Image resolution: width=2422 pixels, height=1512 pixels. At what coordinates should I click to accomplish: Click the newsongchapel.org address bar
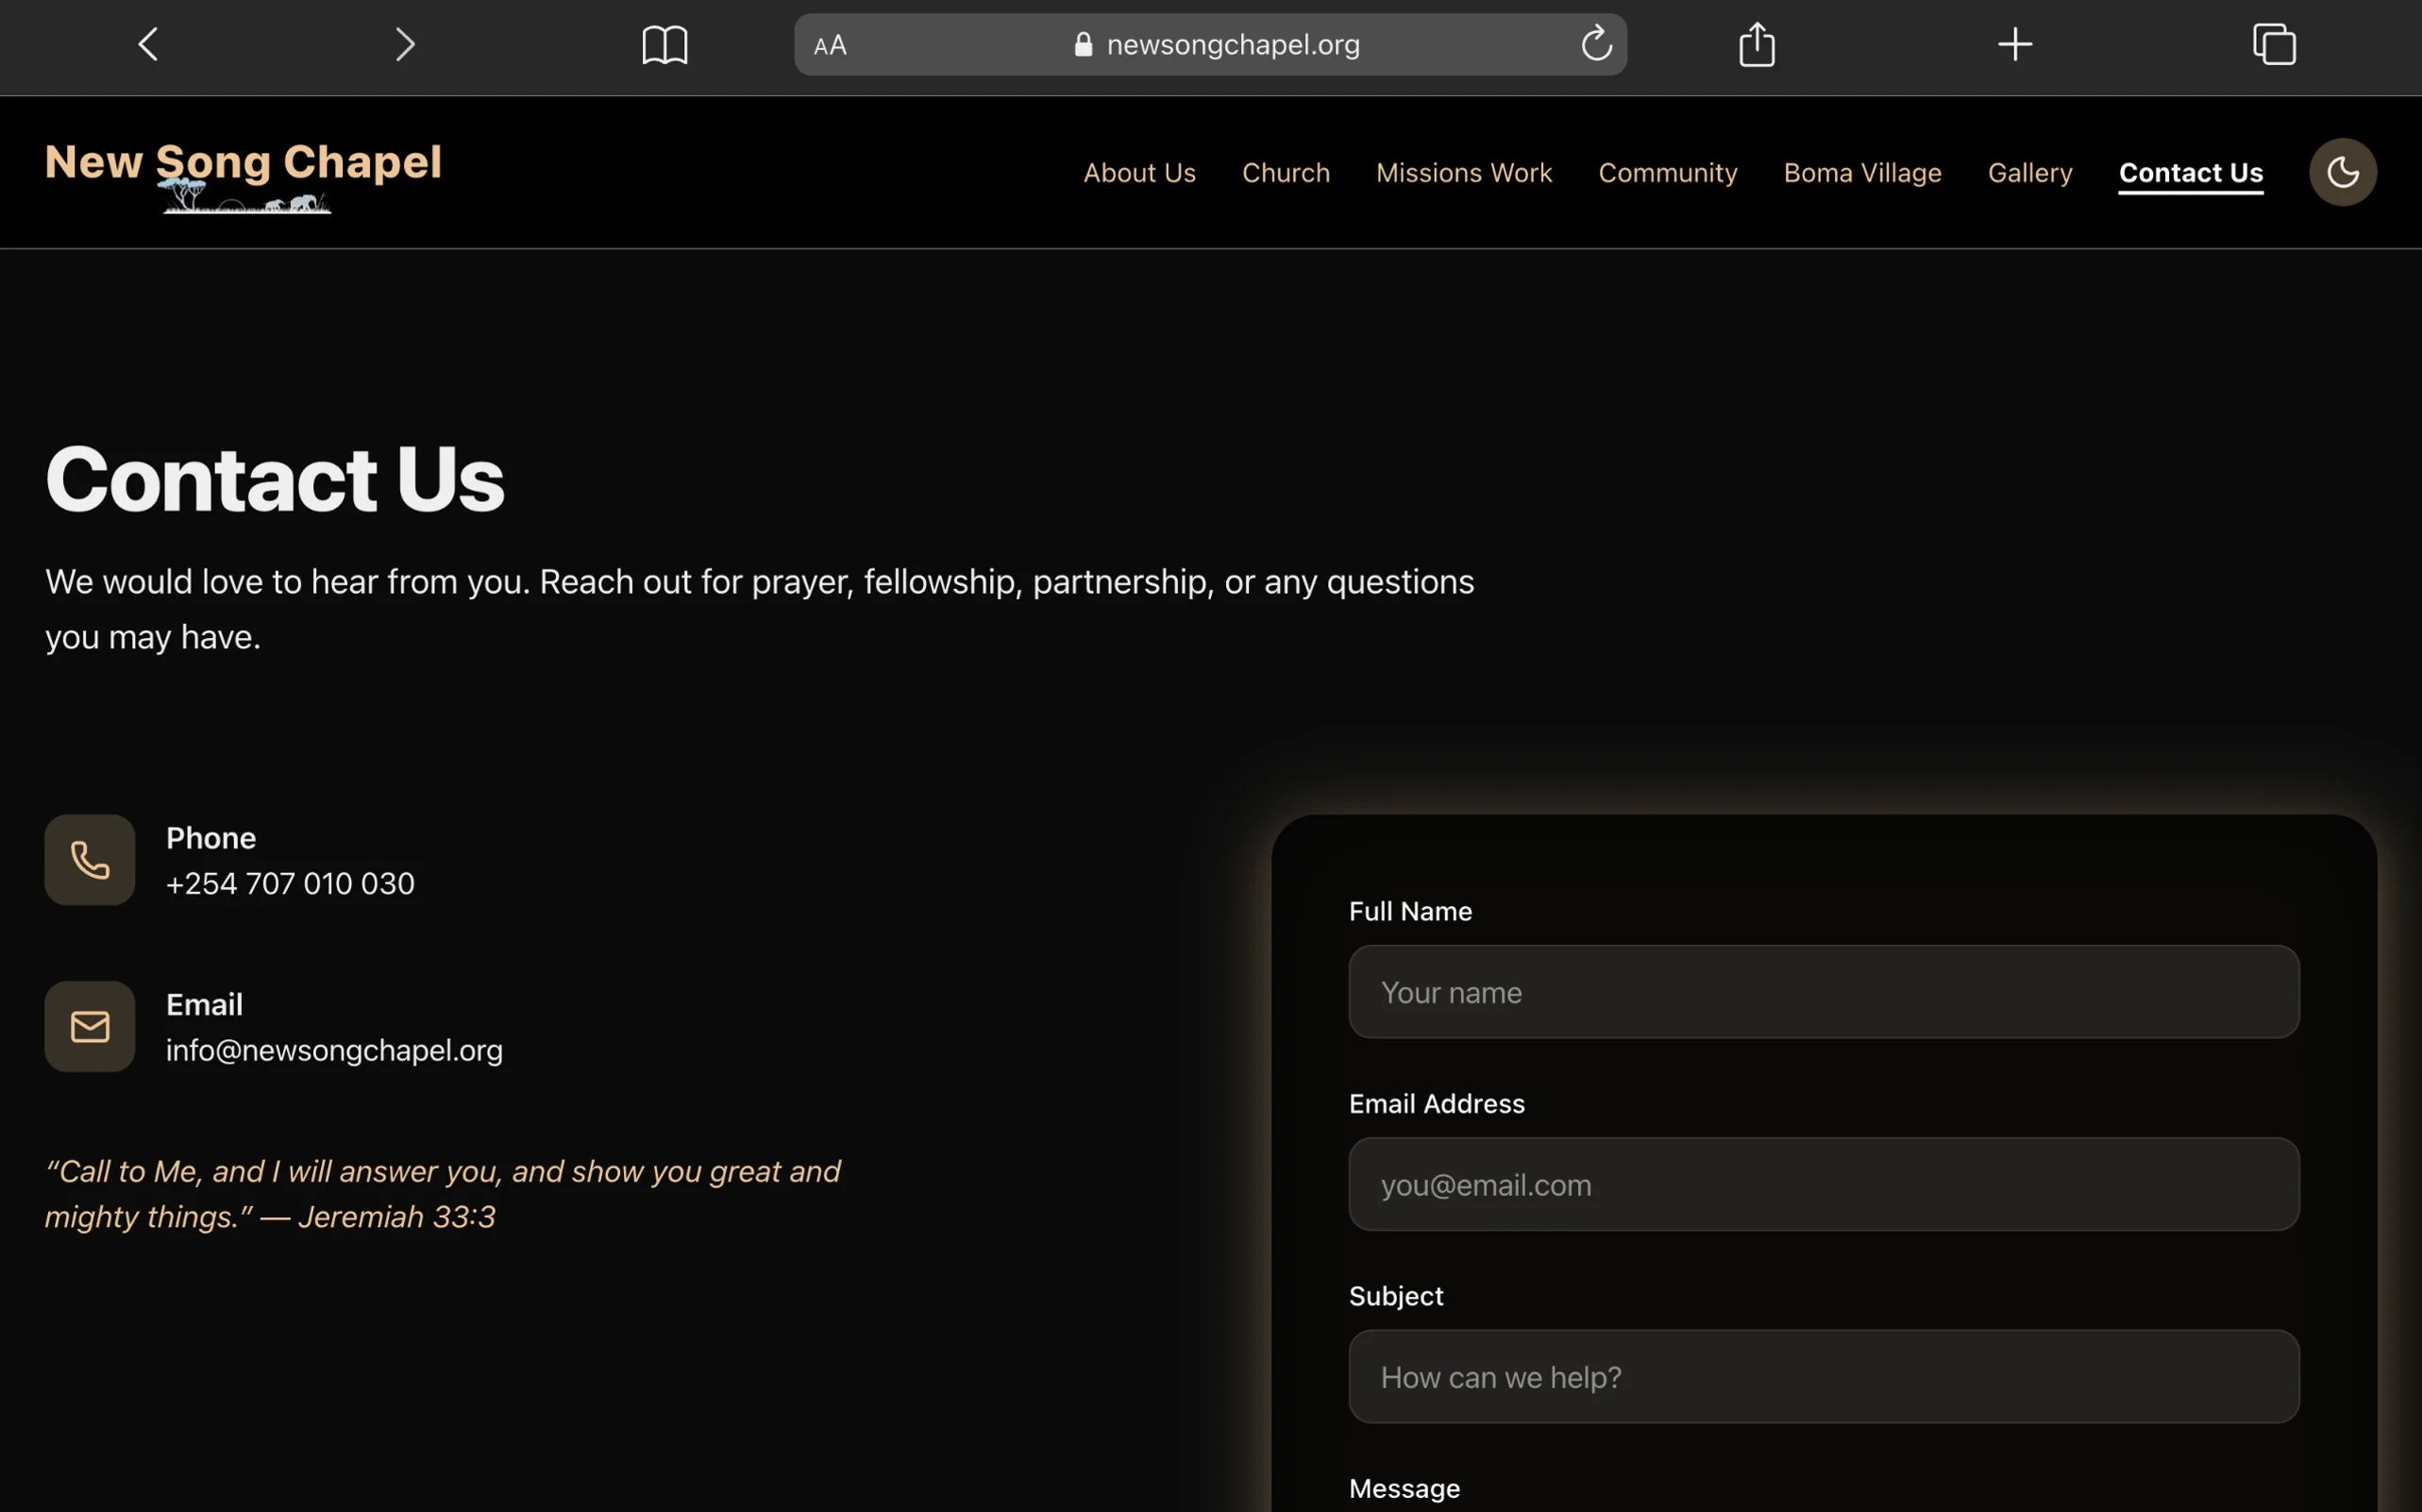pyautogui.click(x=1210, y=44)
